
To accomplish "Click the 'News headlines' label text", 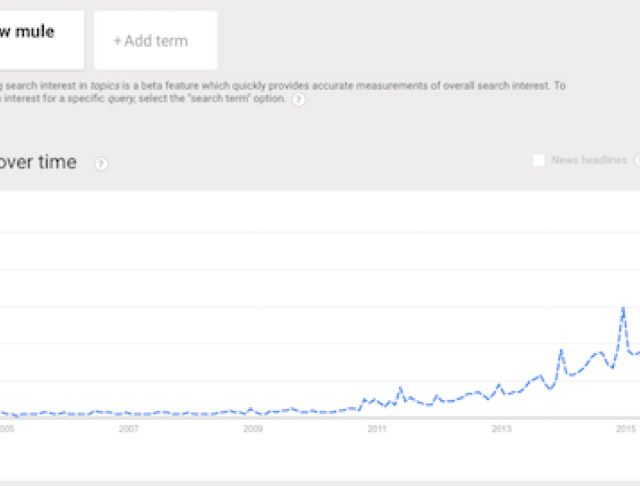I will pos(589,160).
